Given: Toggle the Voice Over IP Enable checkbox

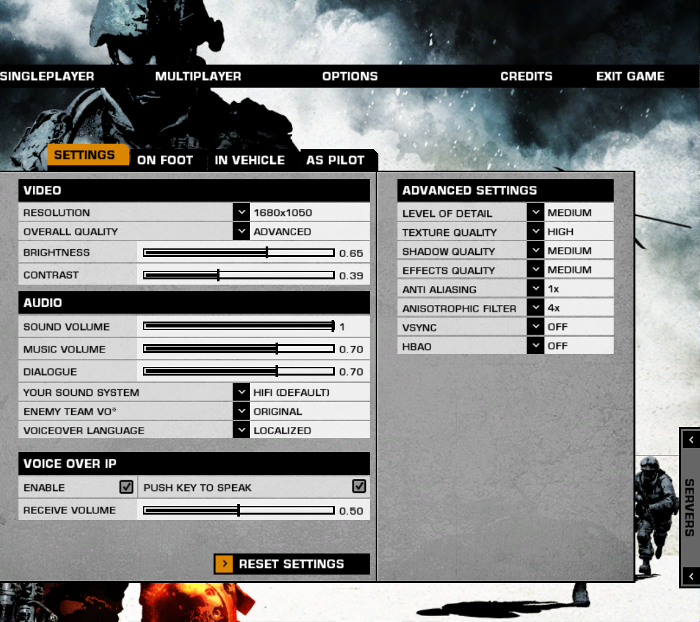Looking at the screenshot, I should coord(126,487).
